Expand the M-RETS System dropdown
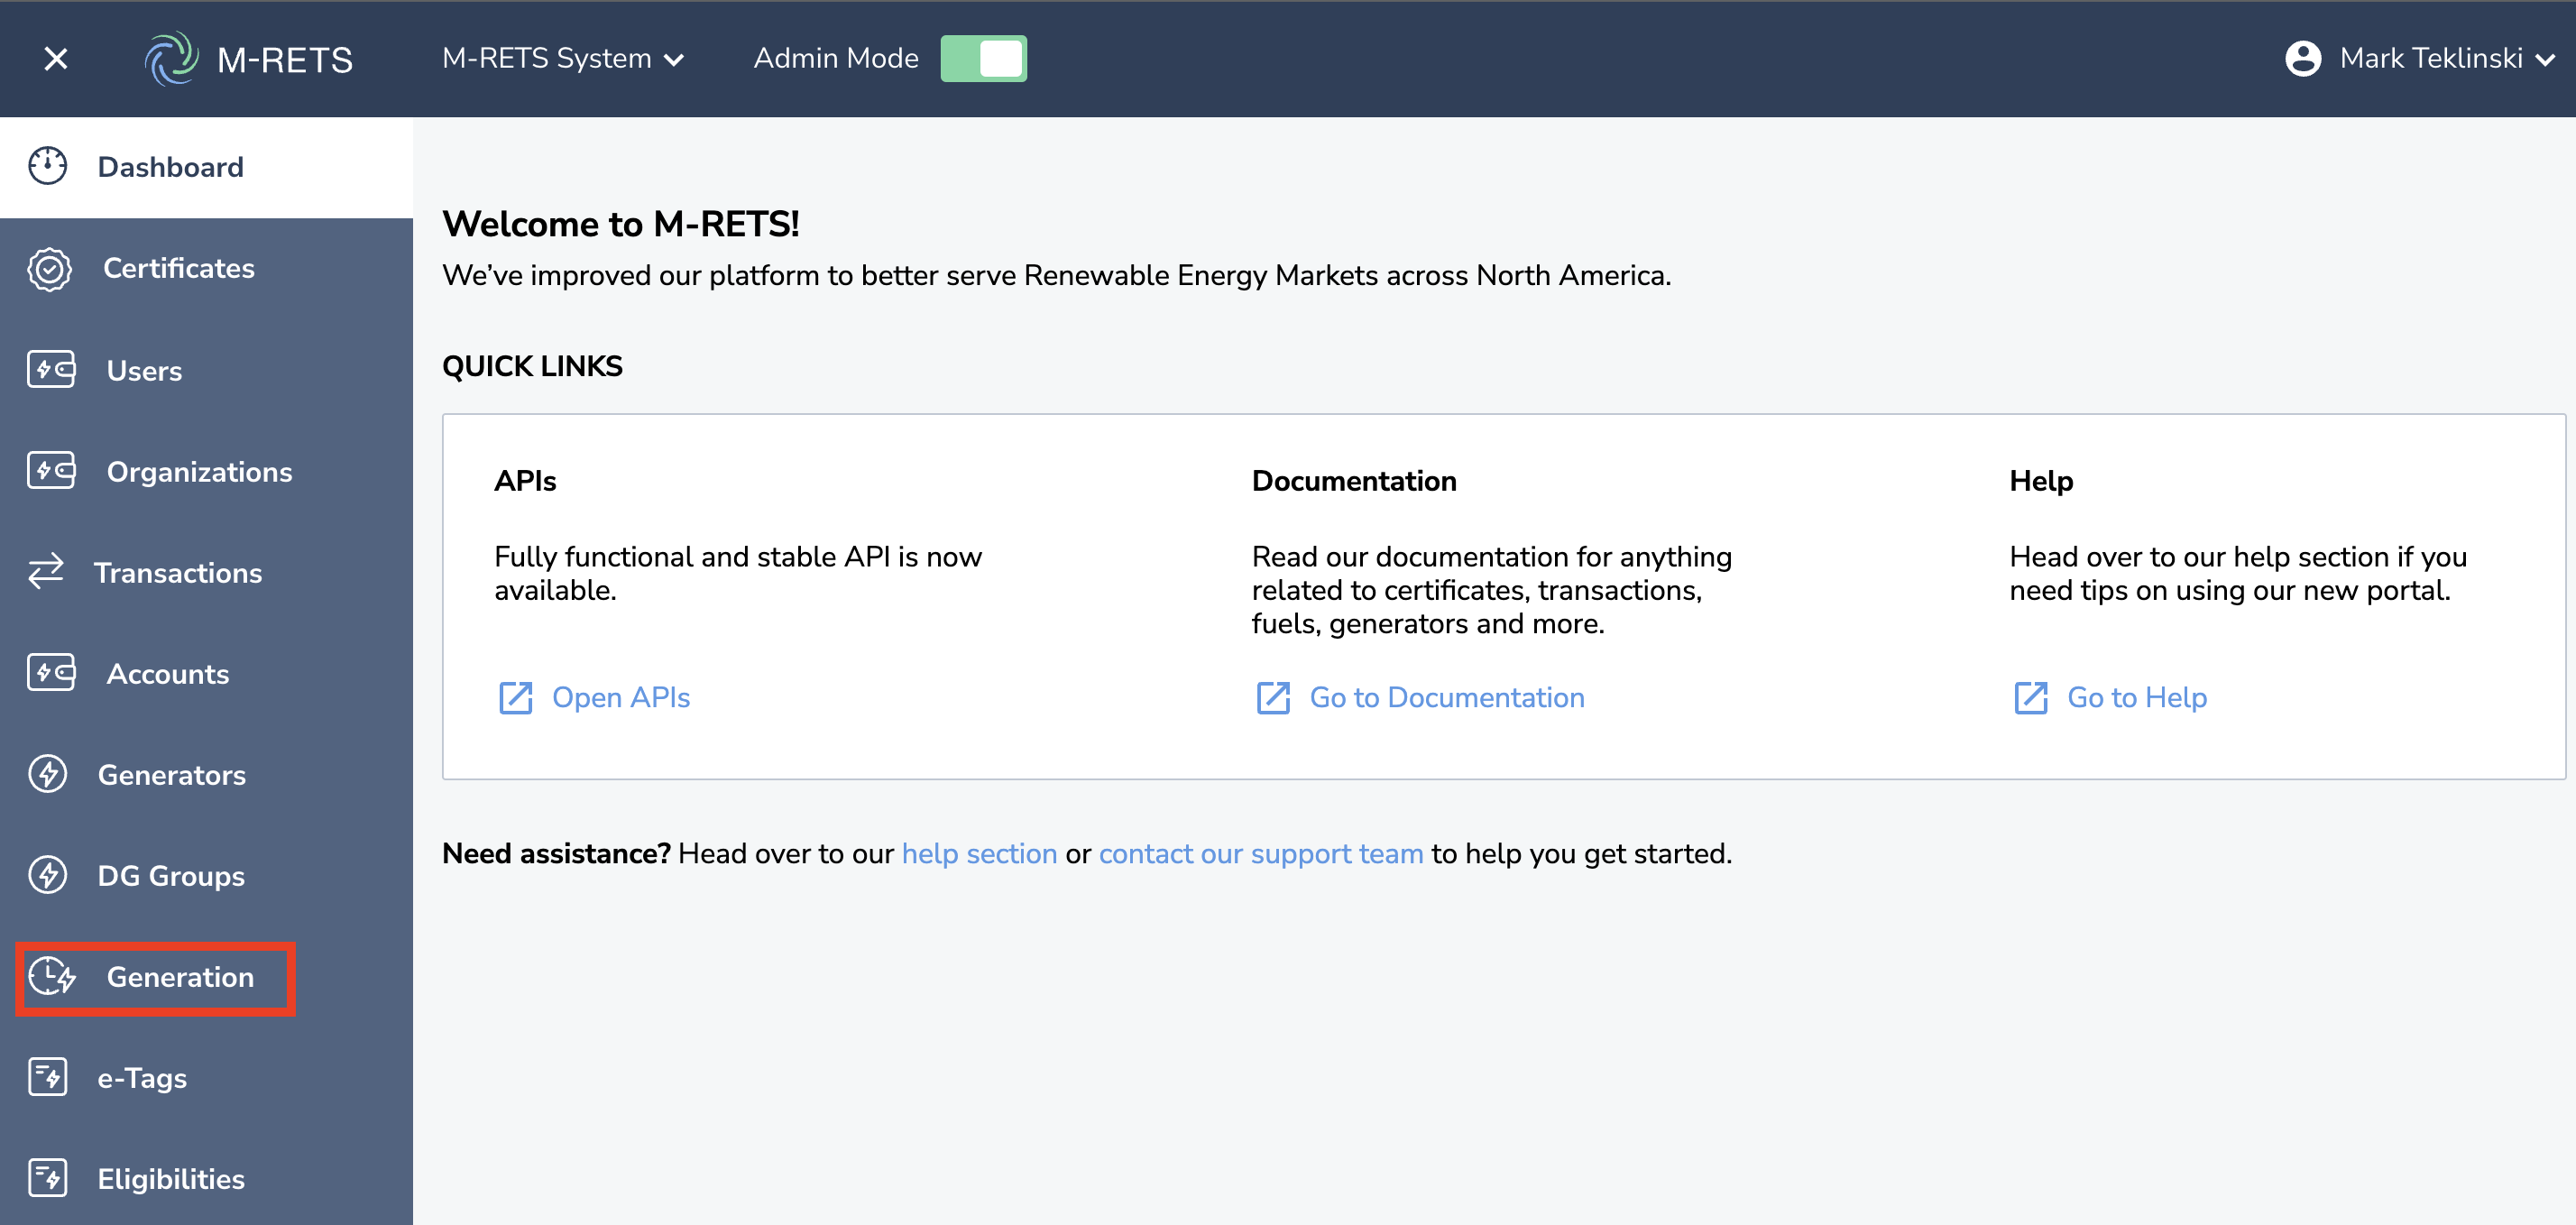Image resolution: width=2576 pixels, height=1225 pixels. [563, 59]
